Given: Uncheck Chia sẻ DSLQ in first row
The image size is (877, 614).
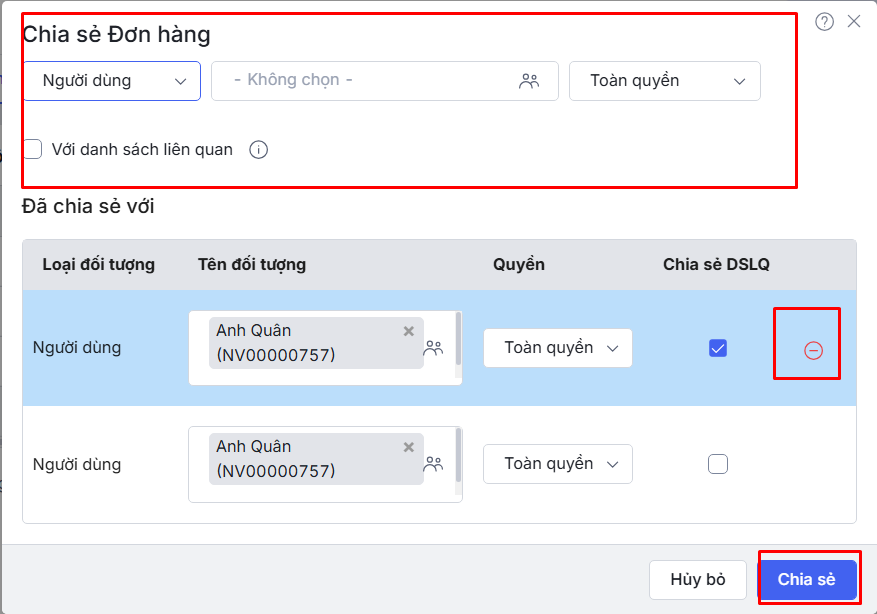Looking at the screenshot, I should [717, 348].
